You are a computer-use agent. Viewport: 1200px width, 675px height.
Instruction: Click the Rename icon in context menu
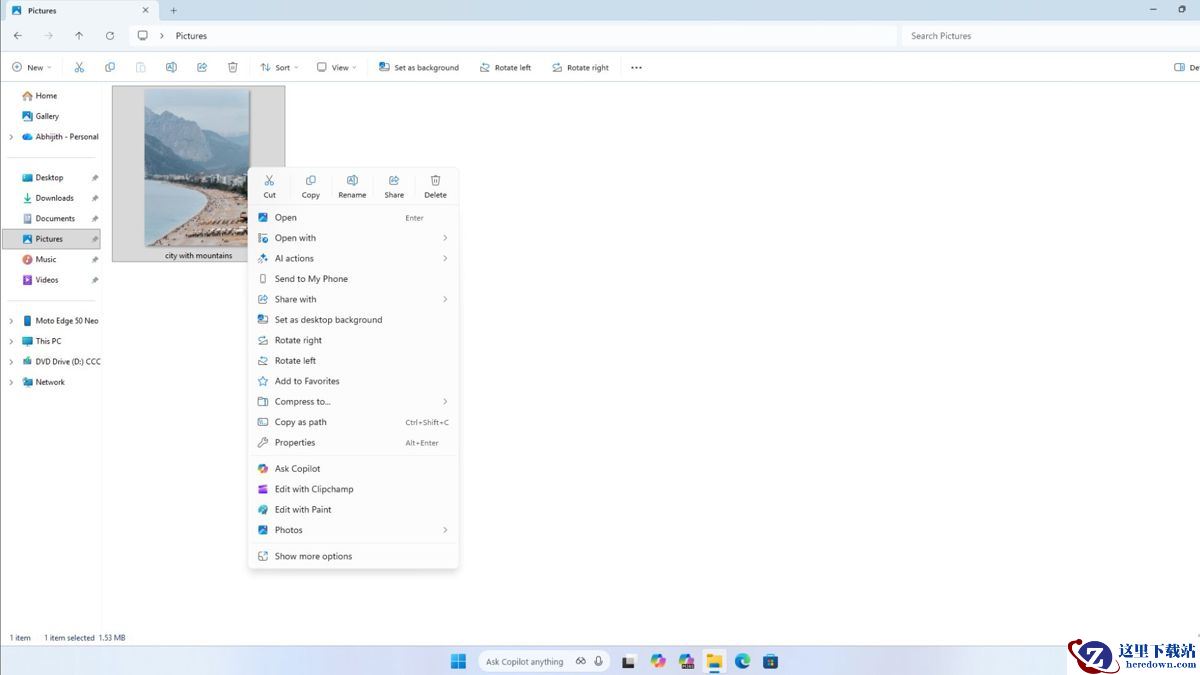(352, 181)
